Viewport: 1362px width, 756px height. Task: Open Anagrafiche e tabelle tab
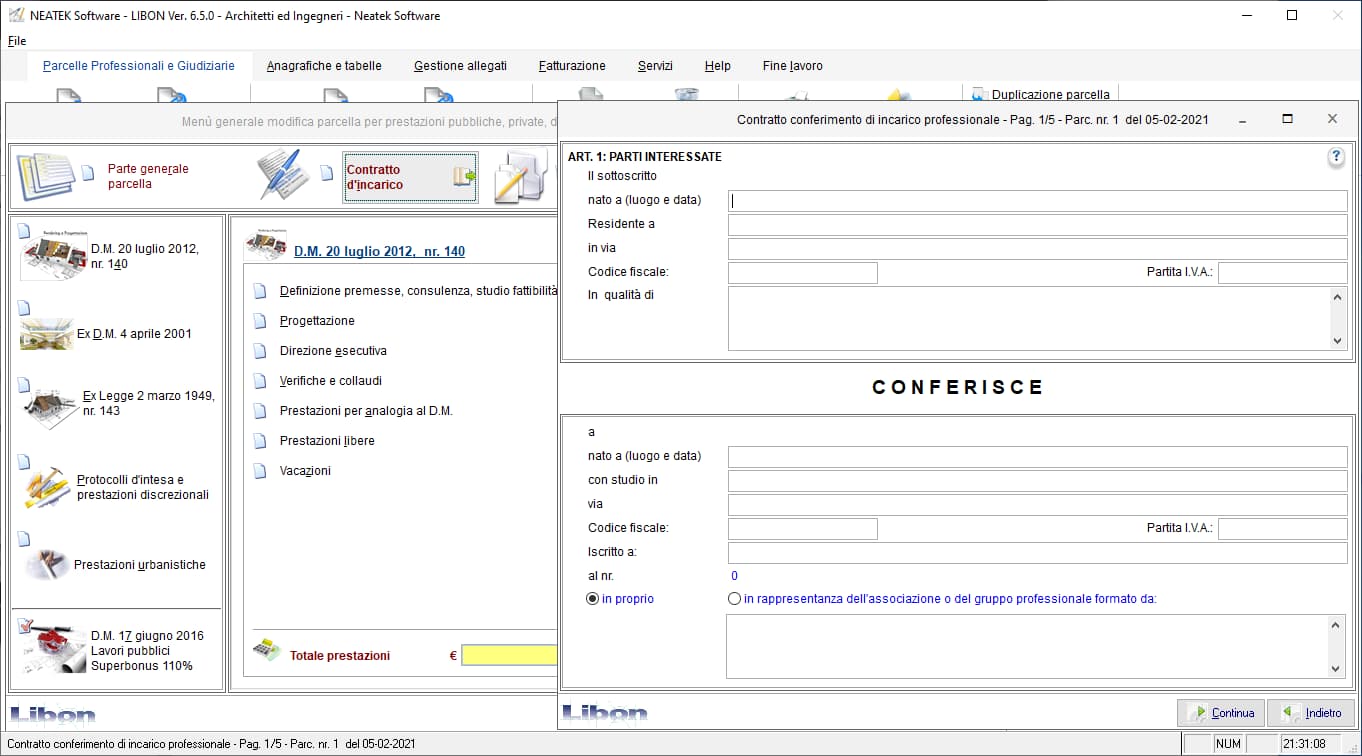point(324,66)
